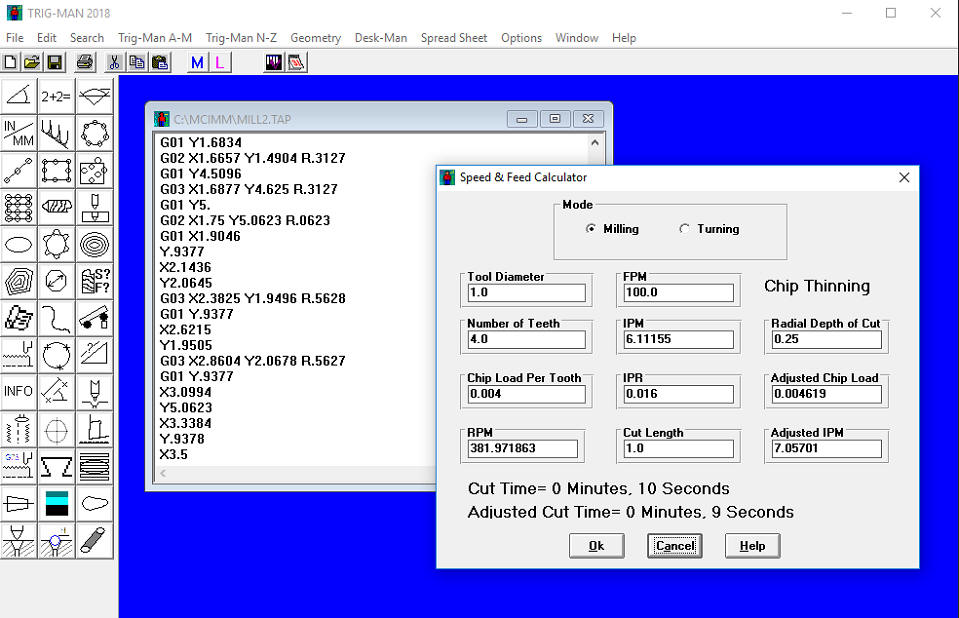The width and height of the screenshot is (959, 618).
Task: Click the up arrow in MILL2.TAP scrollbar
Action: coord(594,143)
